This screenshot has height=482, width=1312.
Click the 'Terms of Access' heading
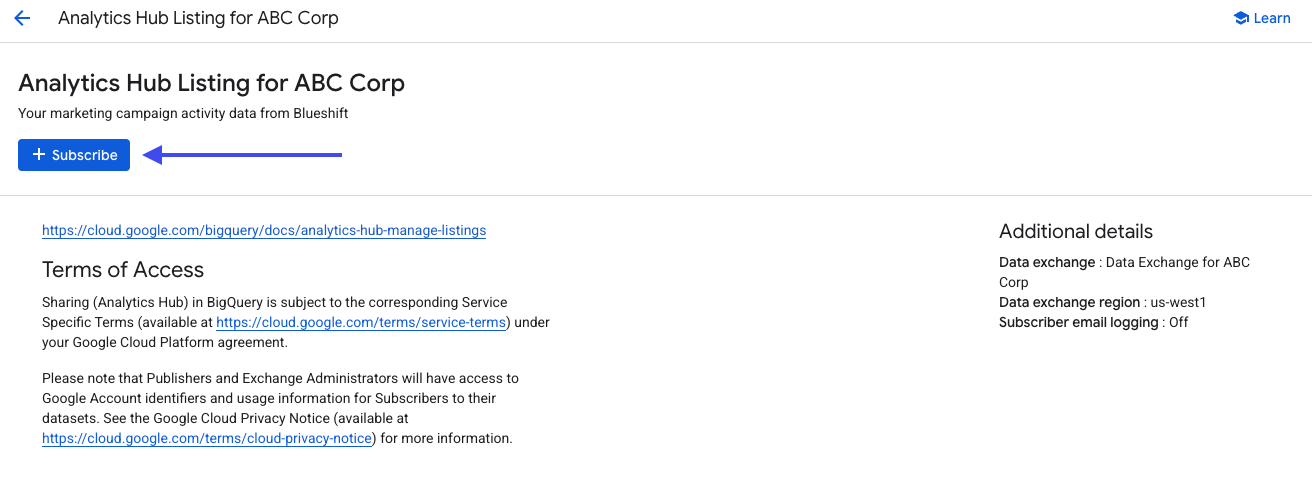pyautogui.click(x=123, y=269)
